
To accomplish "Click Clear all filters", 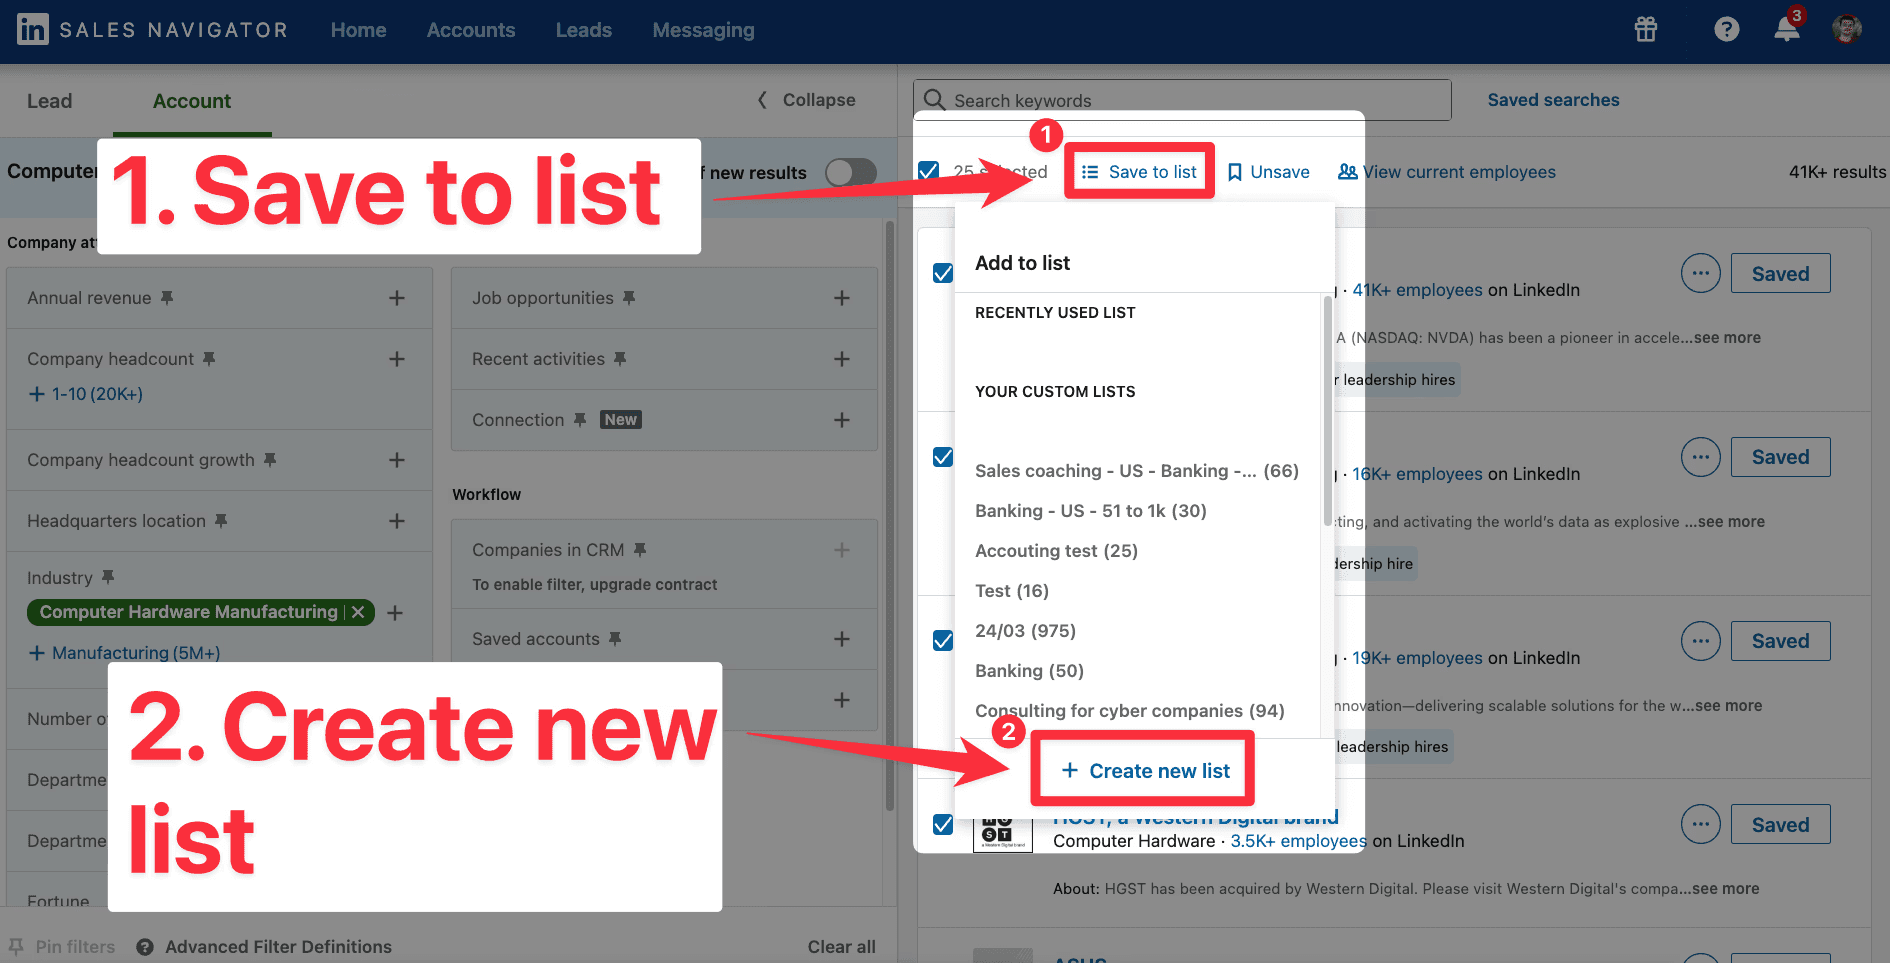I will pos(841,947).
